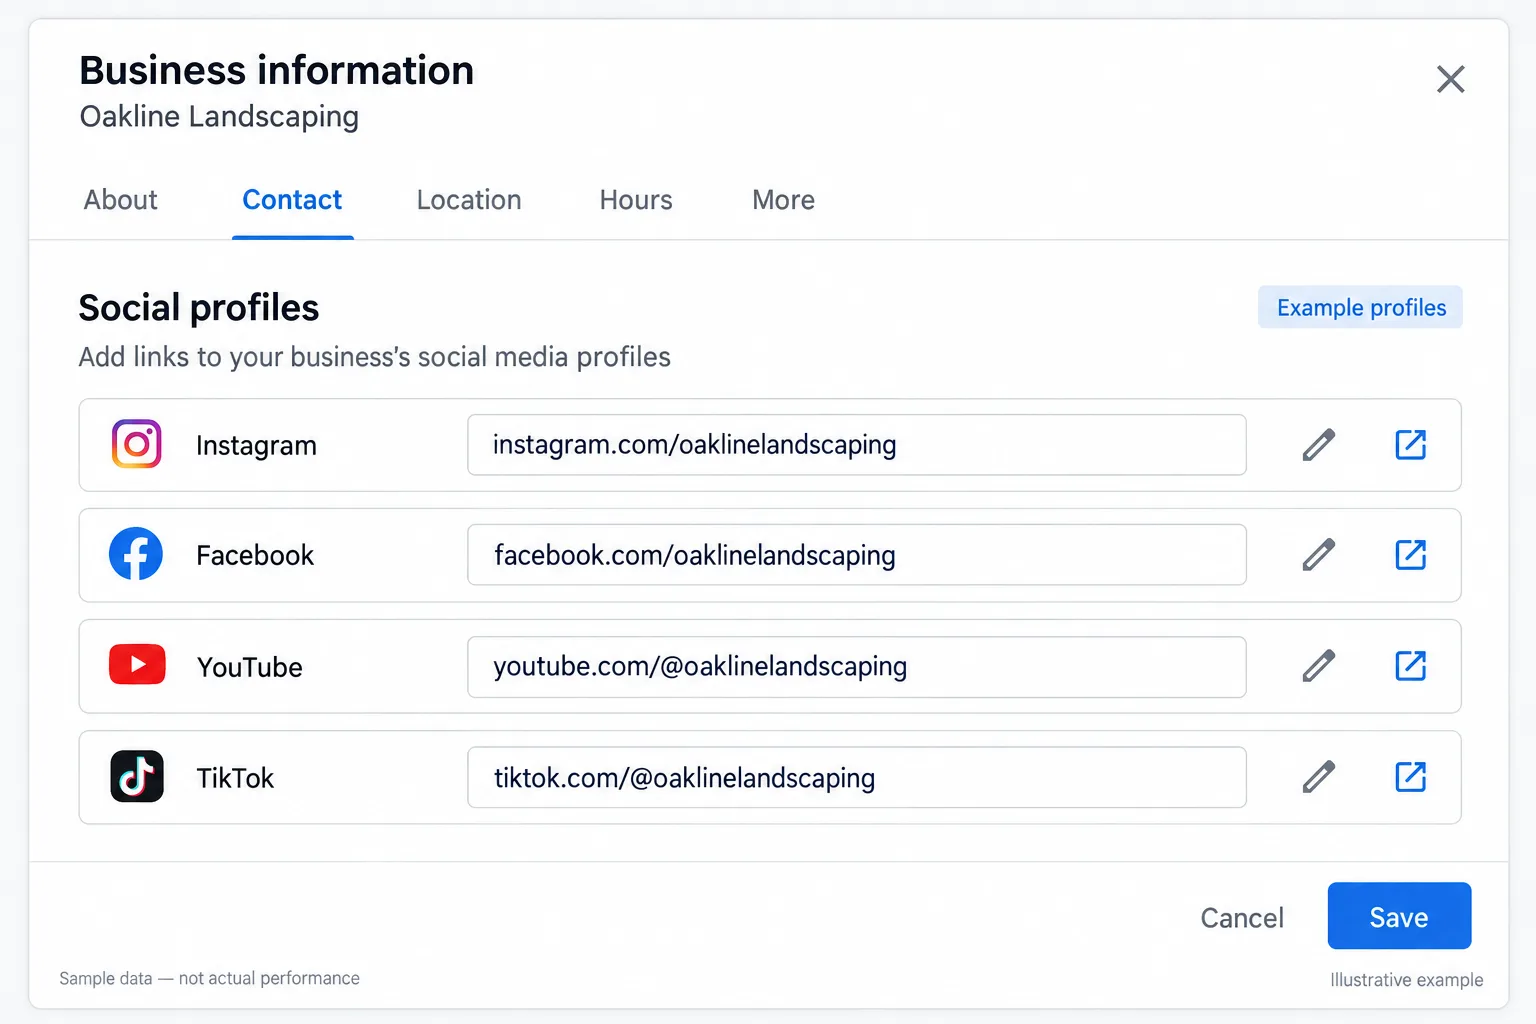Click the YouTube logo icon

137,665
